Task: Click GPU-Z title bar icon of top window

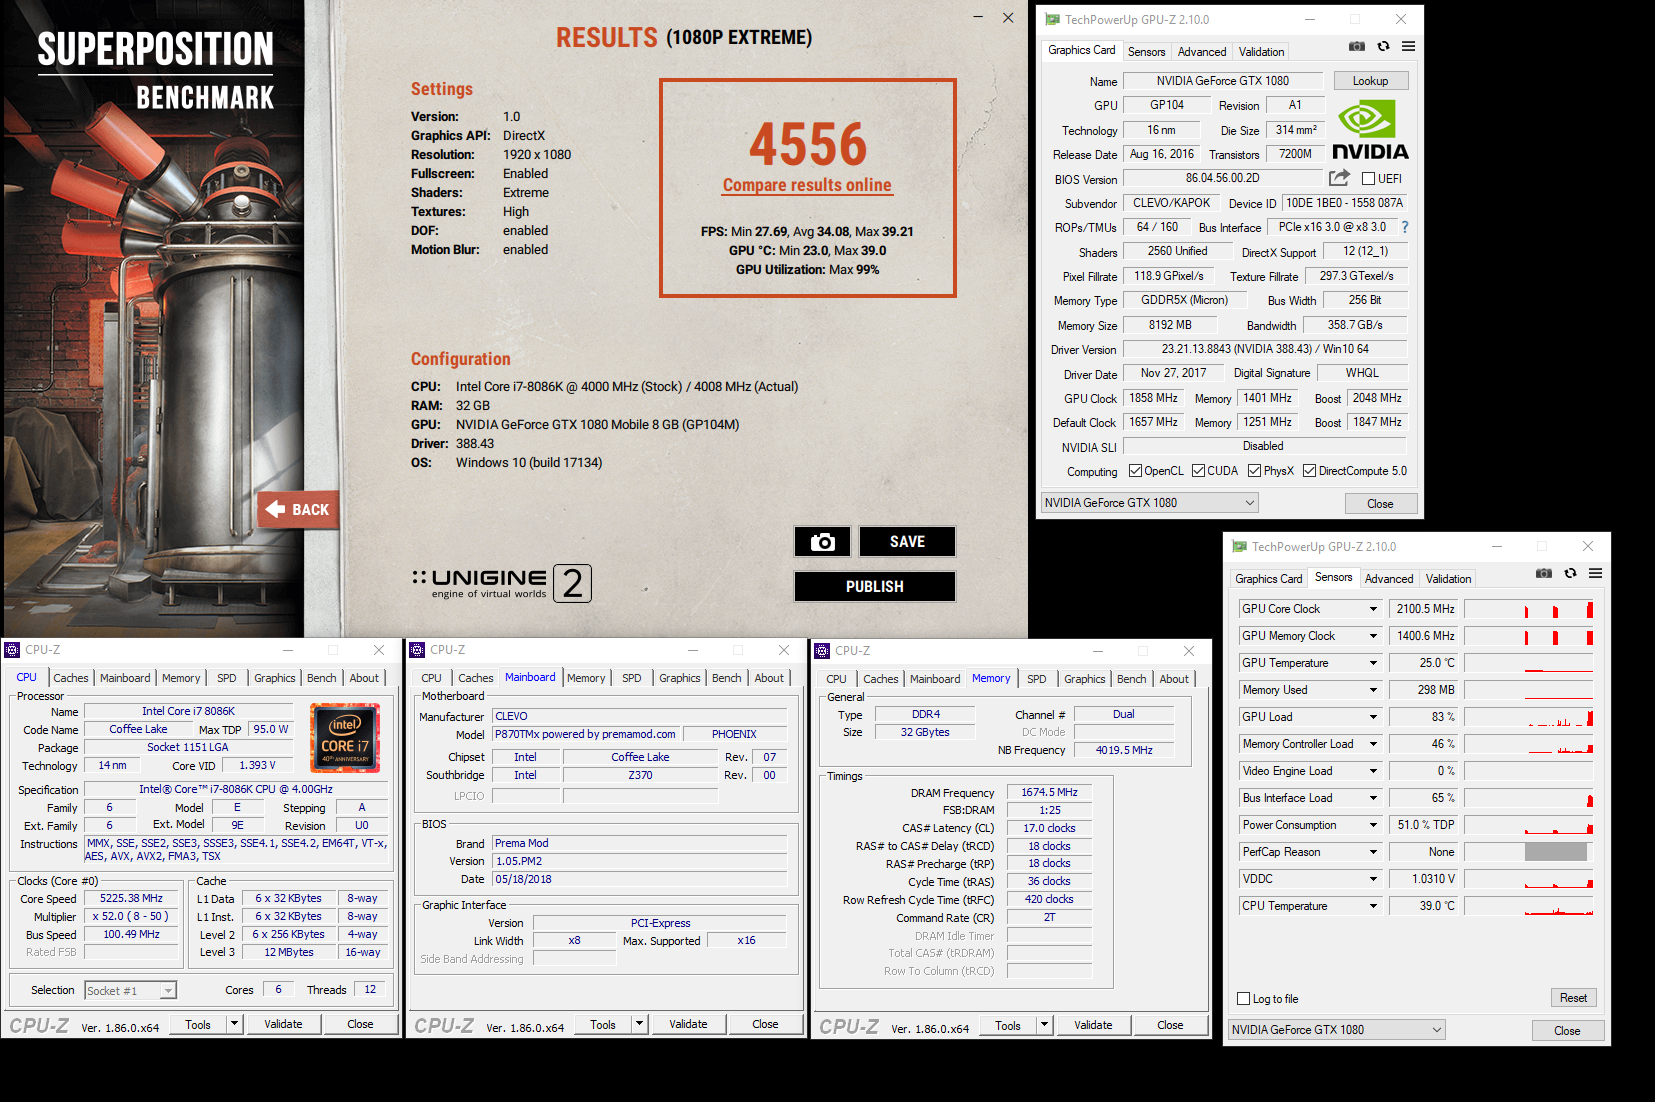Action: 1052,19
